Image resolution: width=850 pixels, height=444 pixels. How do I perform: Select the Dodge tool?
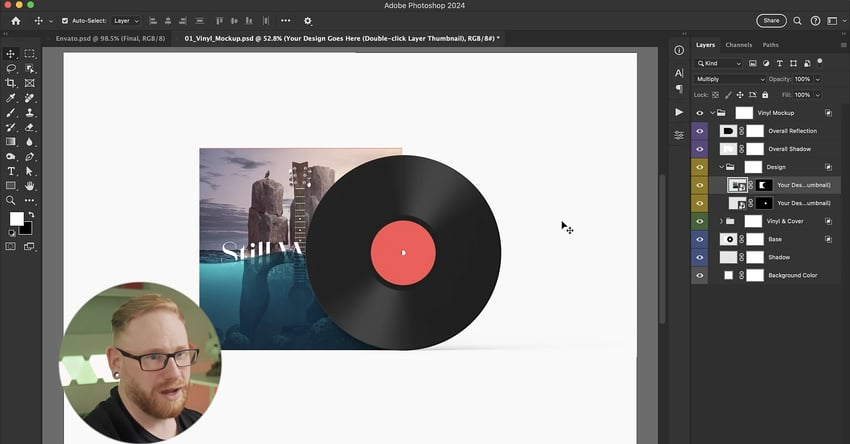10,156
